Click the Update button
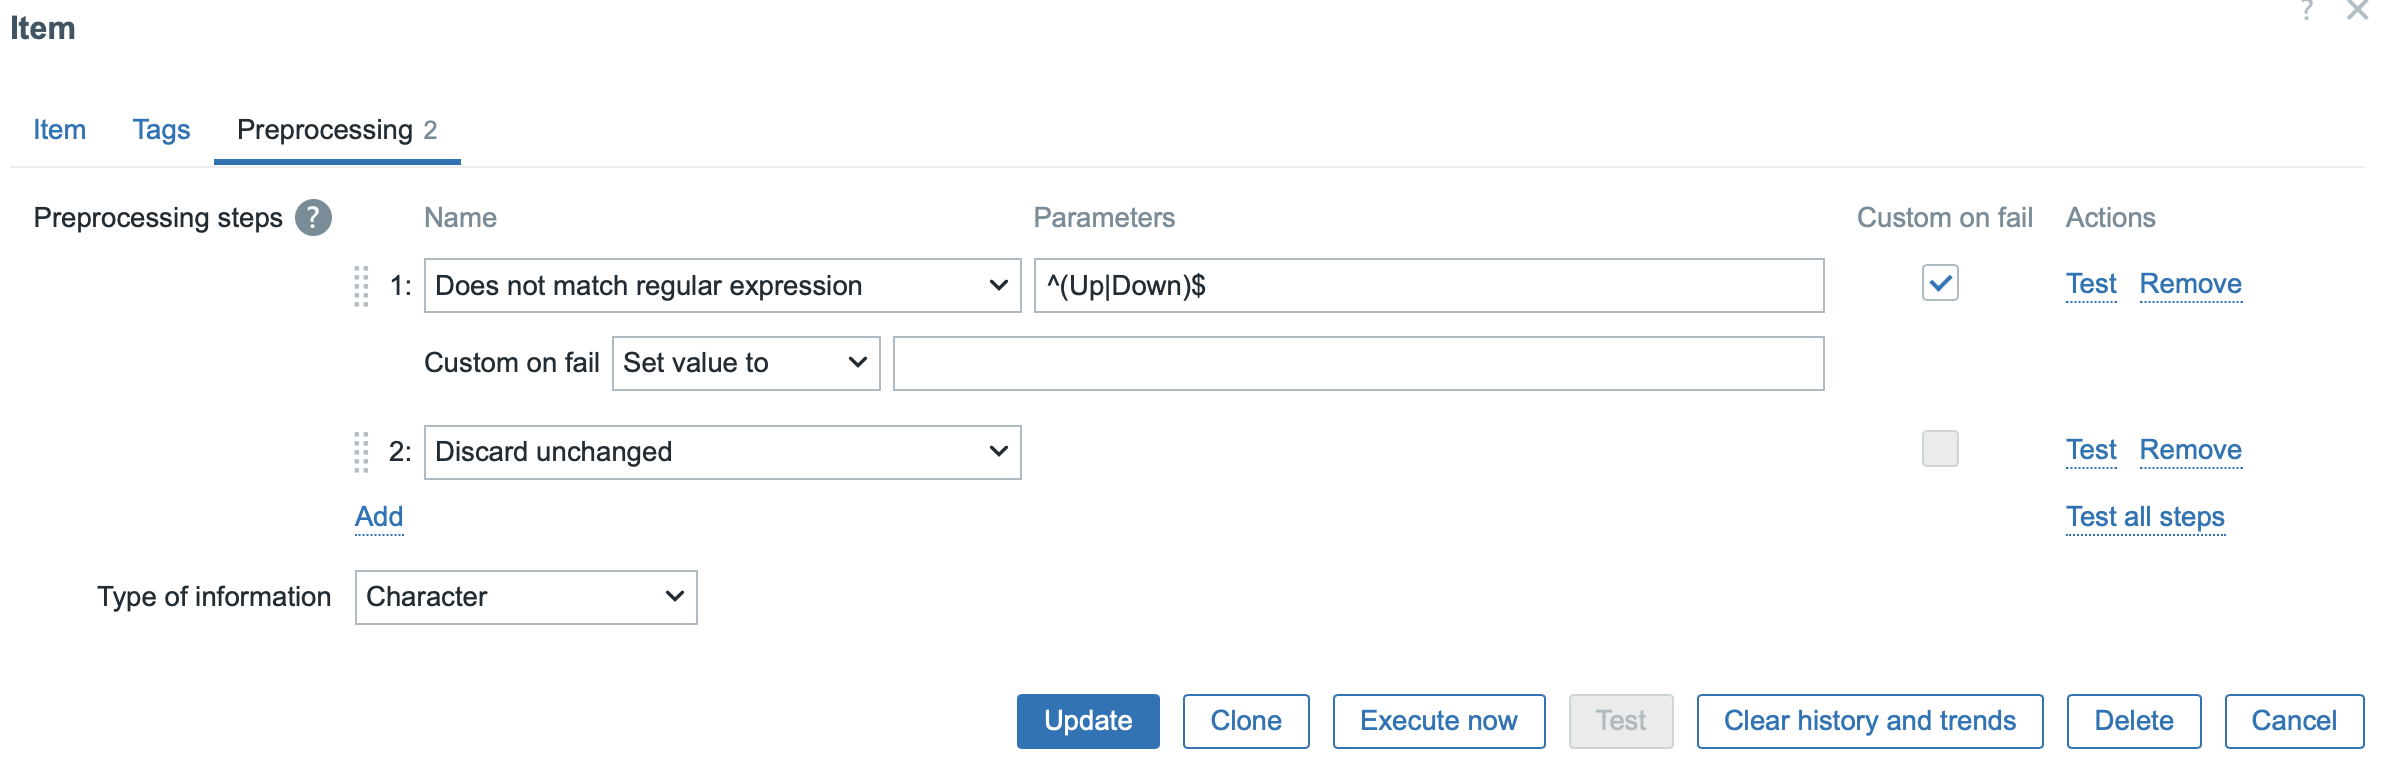This screenshot has width=2384, height=762. (x=1088, y=721)
